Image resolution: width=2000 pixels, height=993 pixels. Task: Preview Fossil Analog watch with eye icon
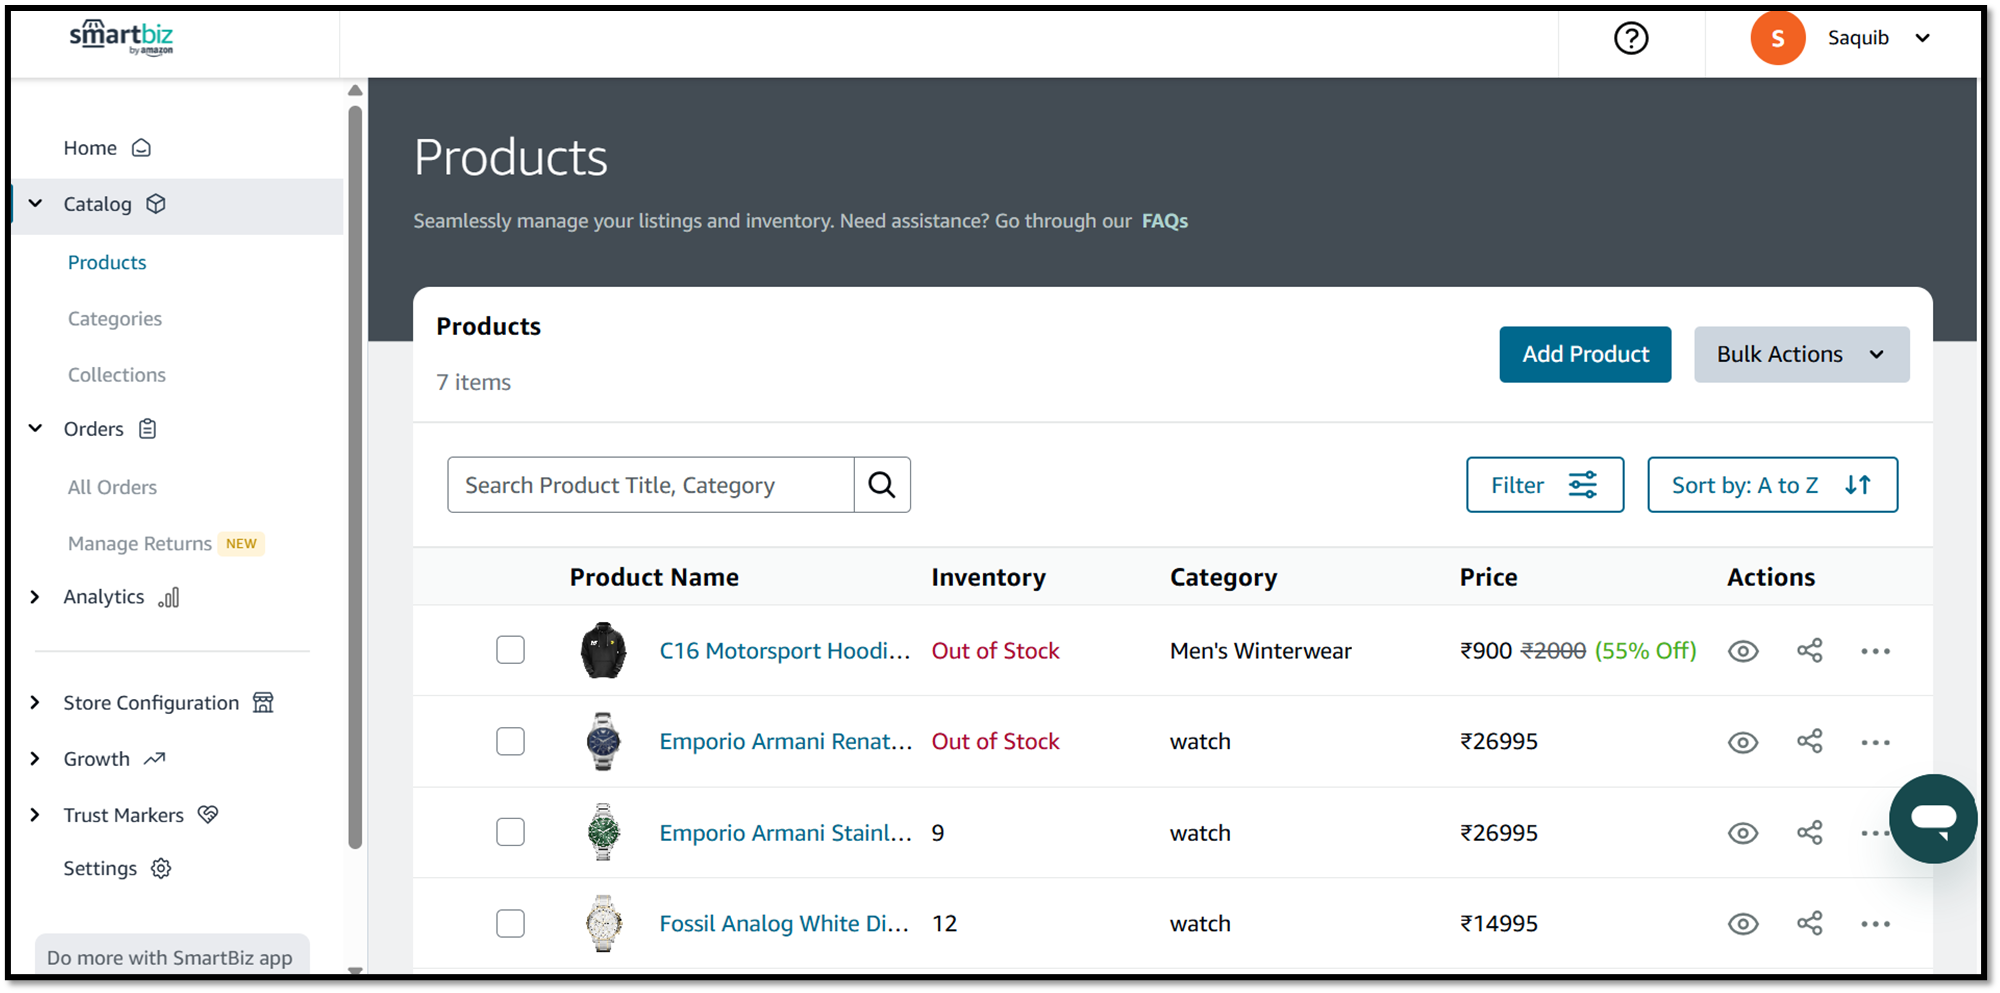(1743, 924)
